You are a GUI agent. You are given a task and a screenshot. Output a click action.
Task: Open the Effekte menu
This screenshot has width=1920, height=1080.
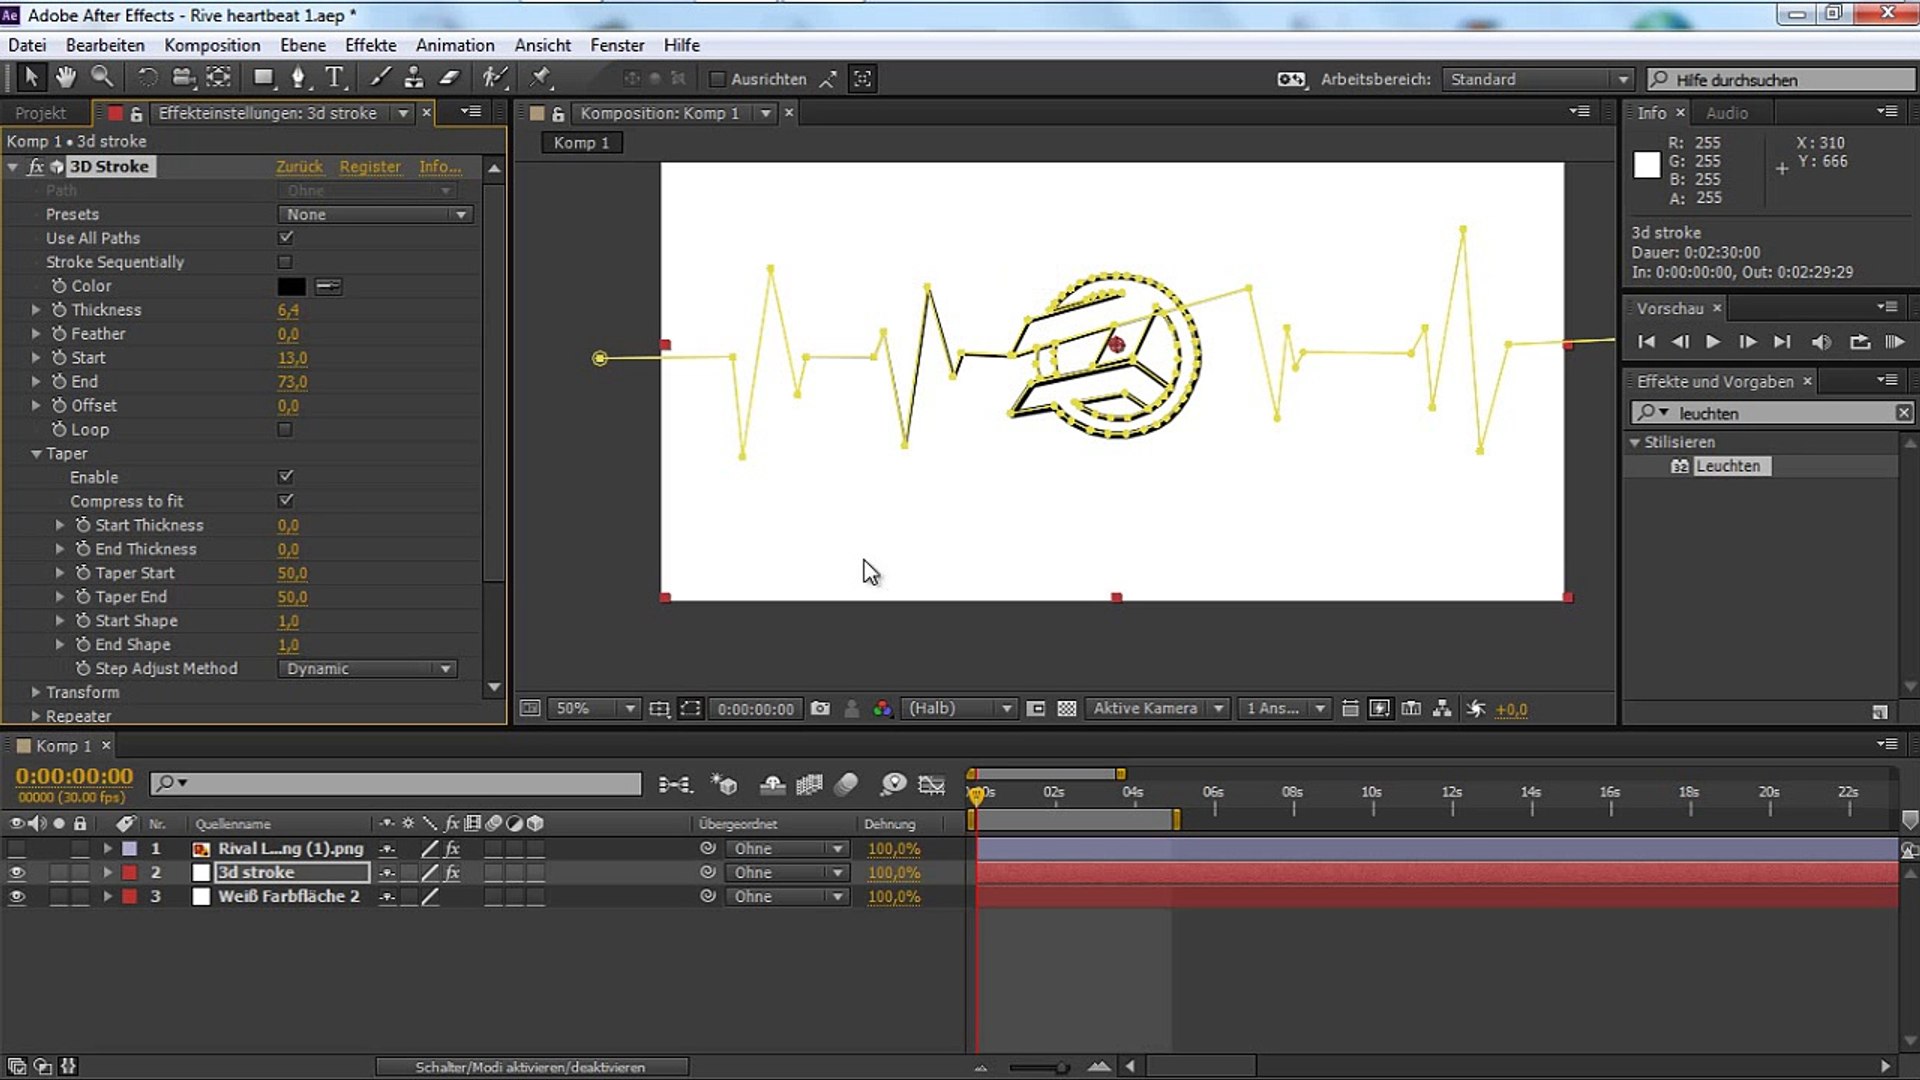pyautogui.click(x=370, y=45)
